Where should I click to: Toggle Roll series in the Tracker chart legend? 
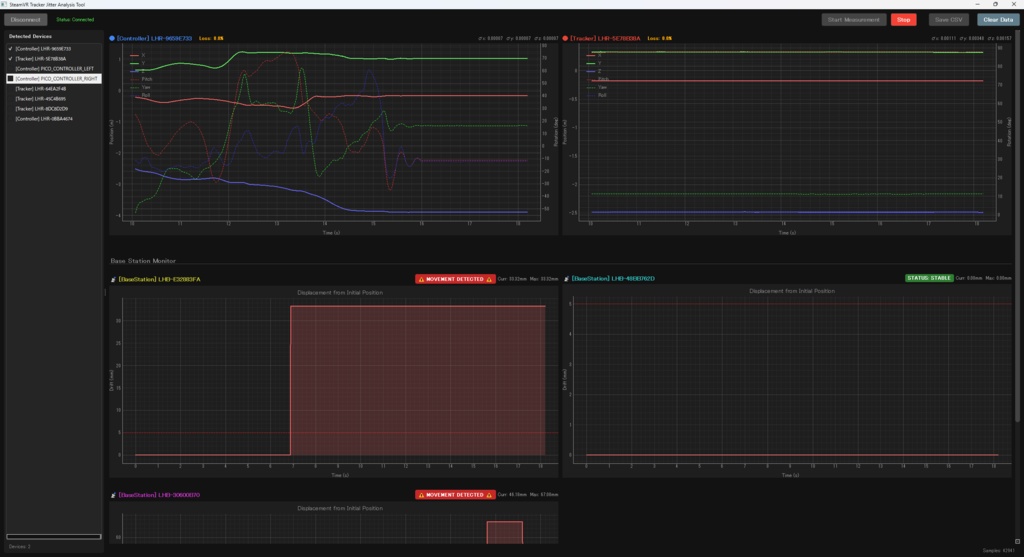596,95
